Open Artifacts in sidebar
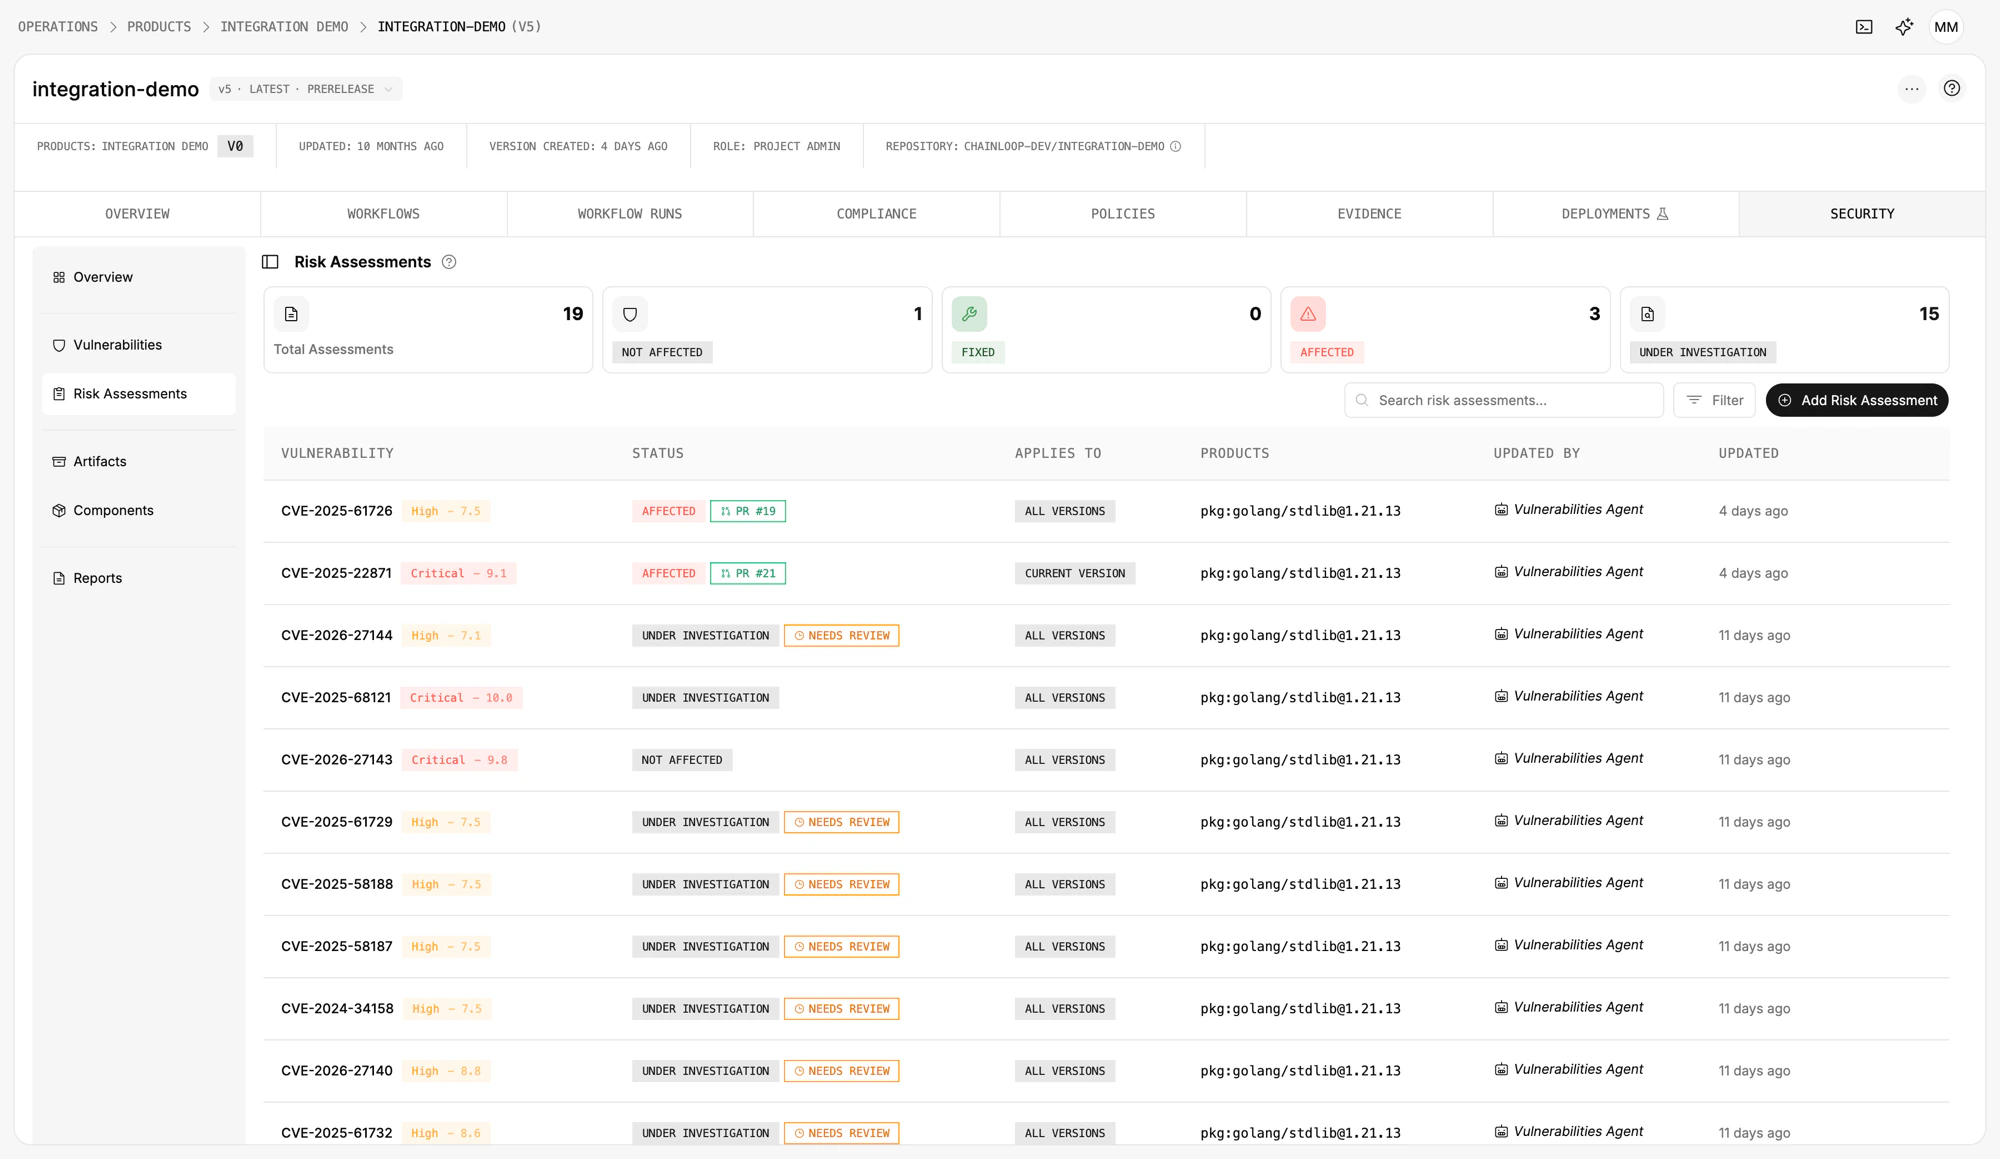 (139, 462)
